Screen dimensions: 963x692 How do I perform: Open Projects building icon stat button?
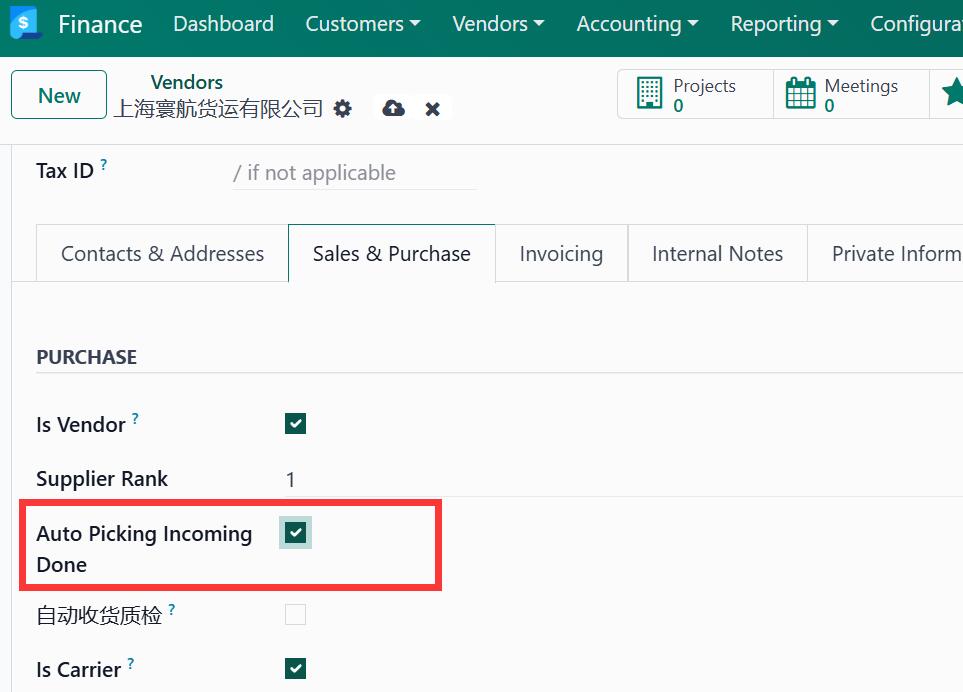[x=650, y=93]
